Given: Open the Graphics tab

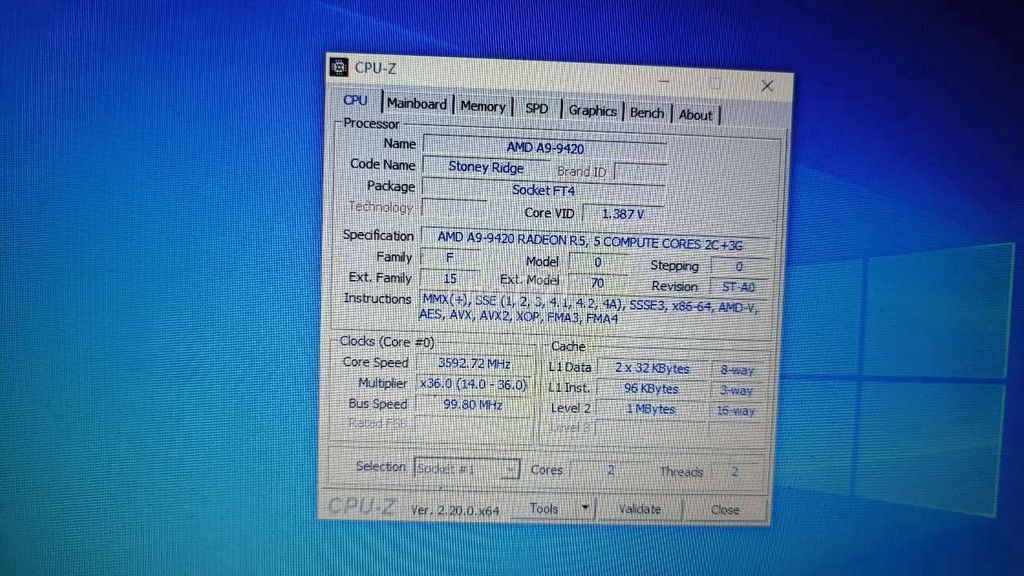Looking at the screenshot, I should pos(592,111).
